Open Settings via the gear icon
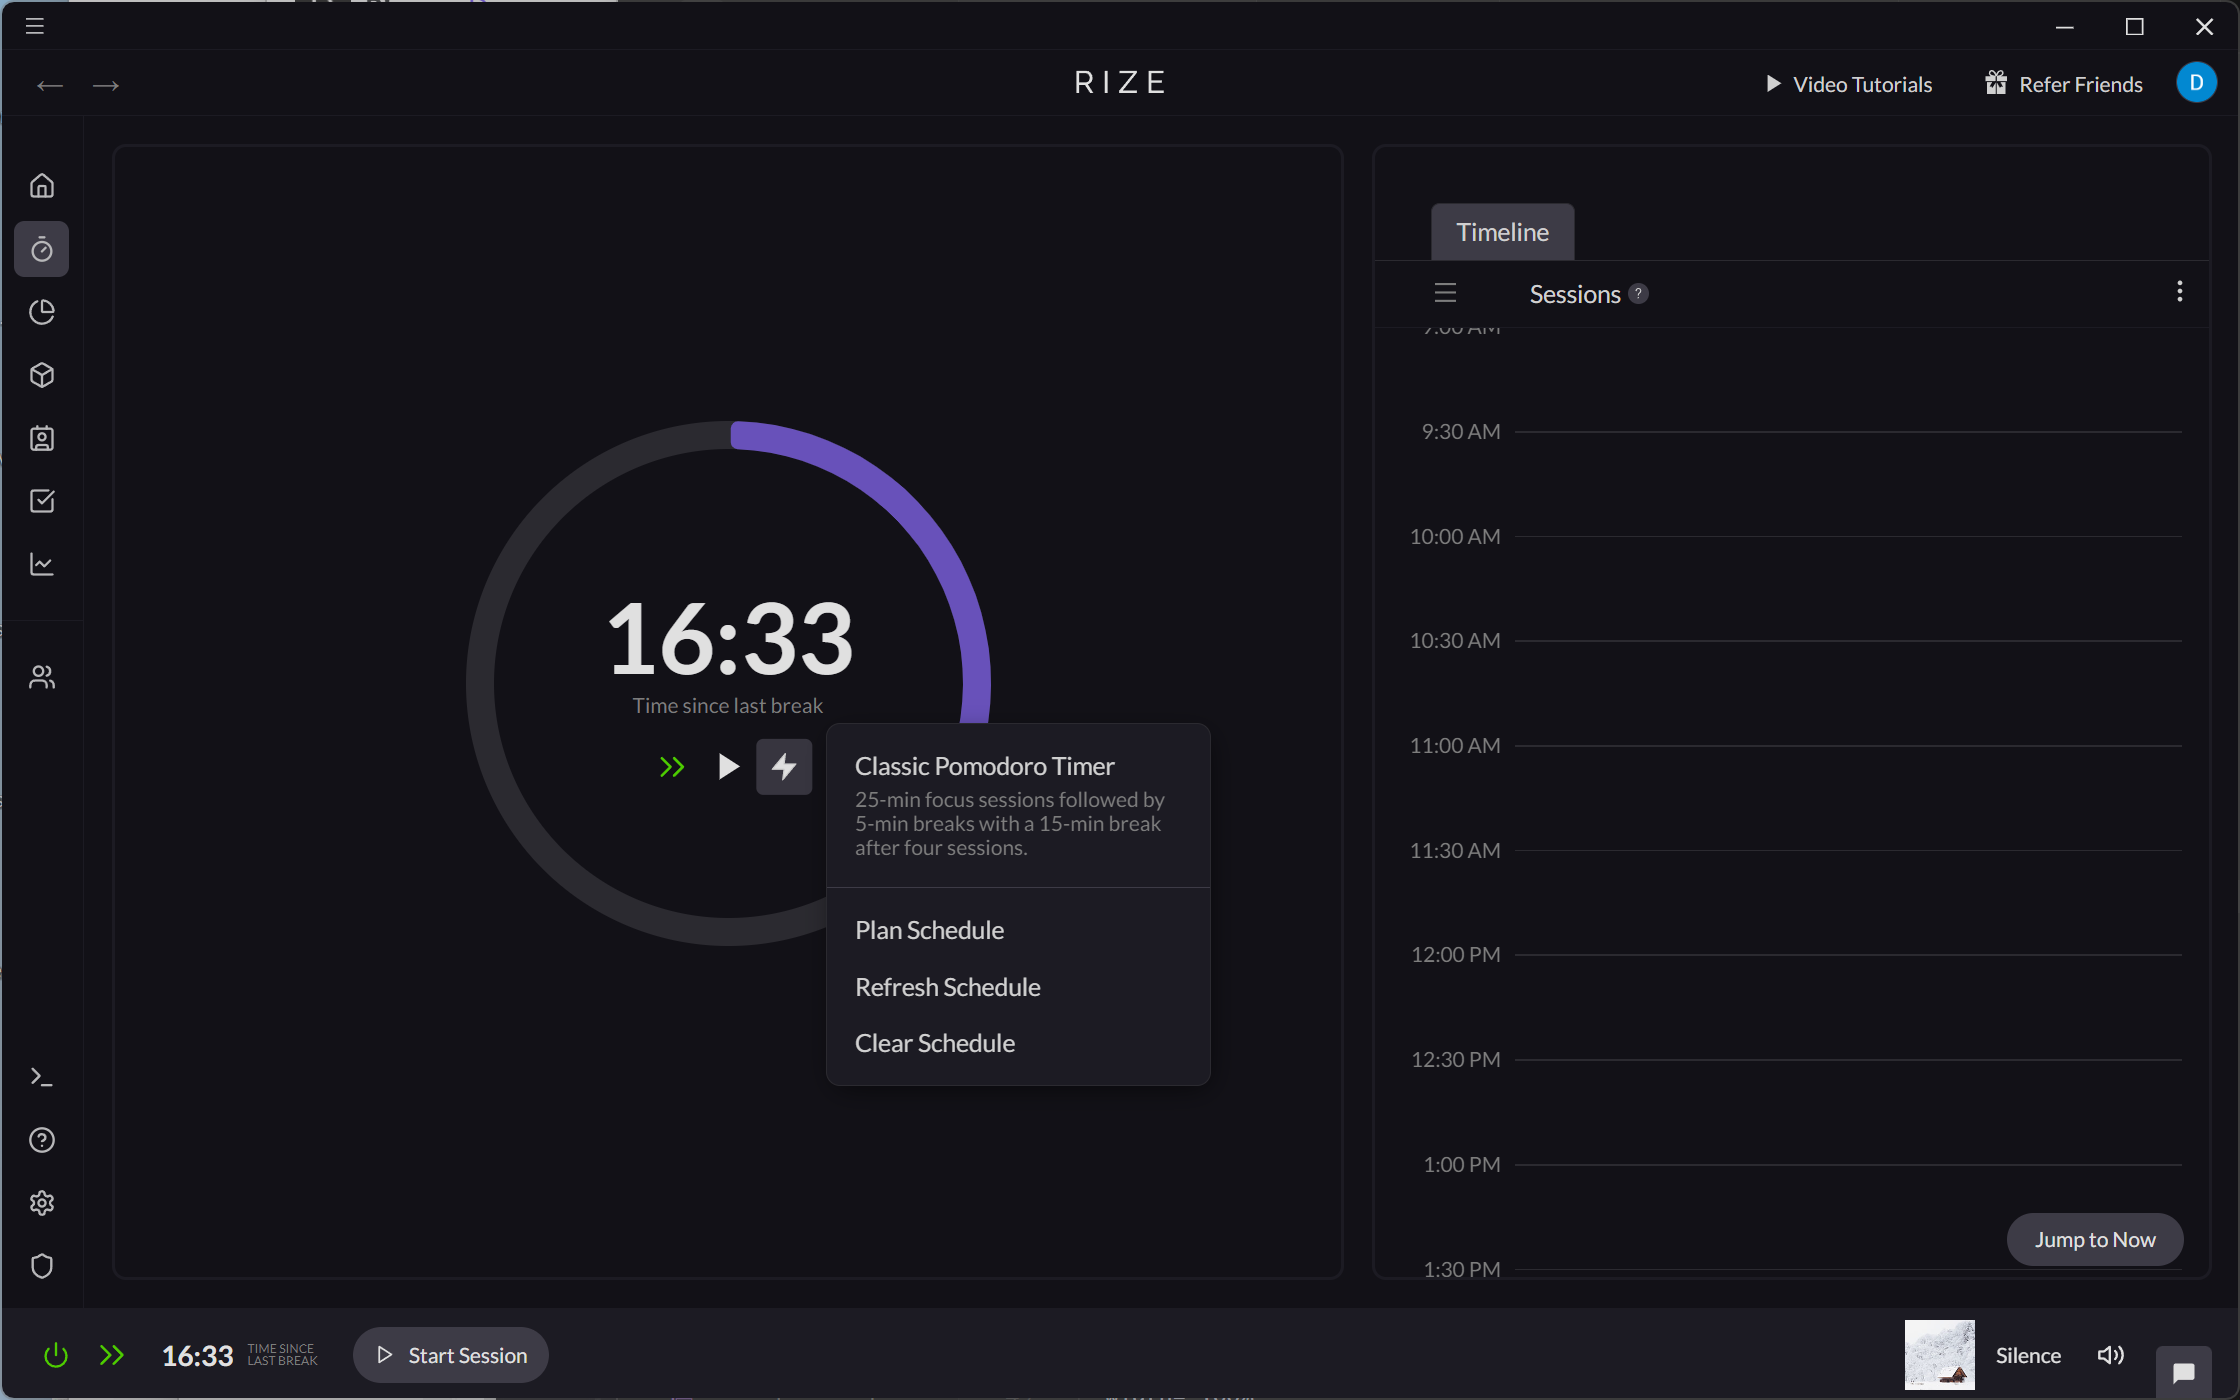 42,1203
